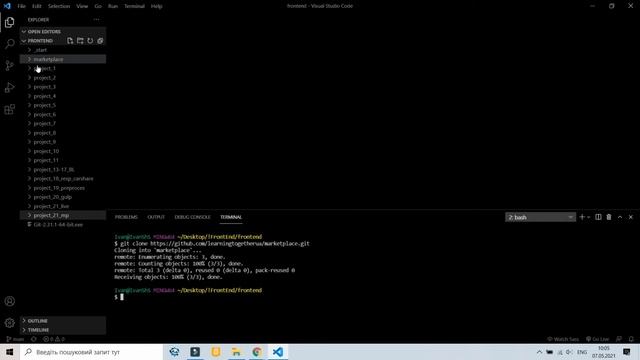Switch to the OUTPUT tab
This screenshot has width=640, height=360.
[x=156, y=217]
